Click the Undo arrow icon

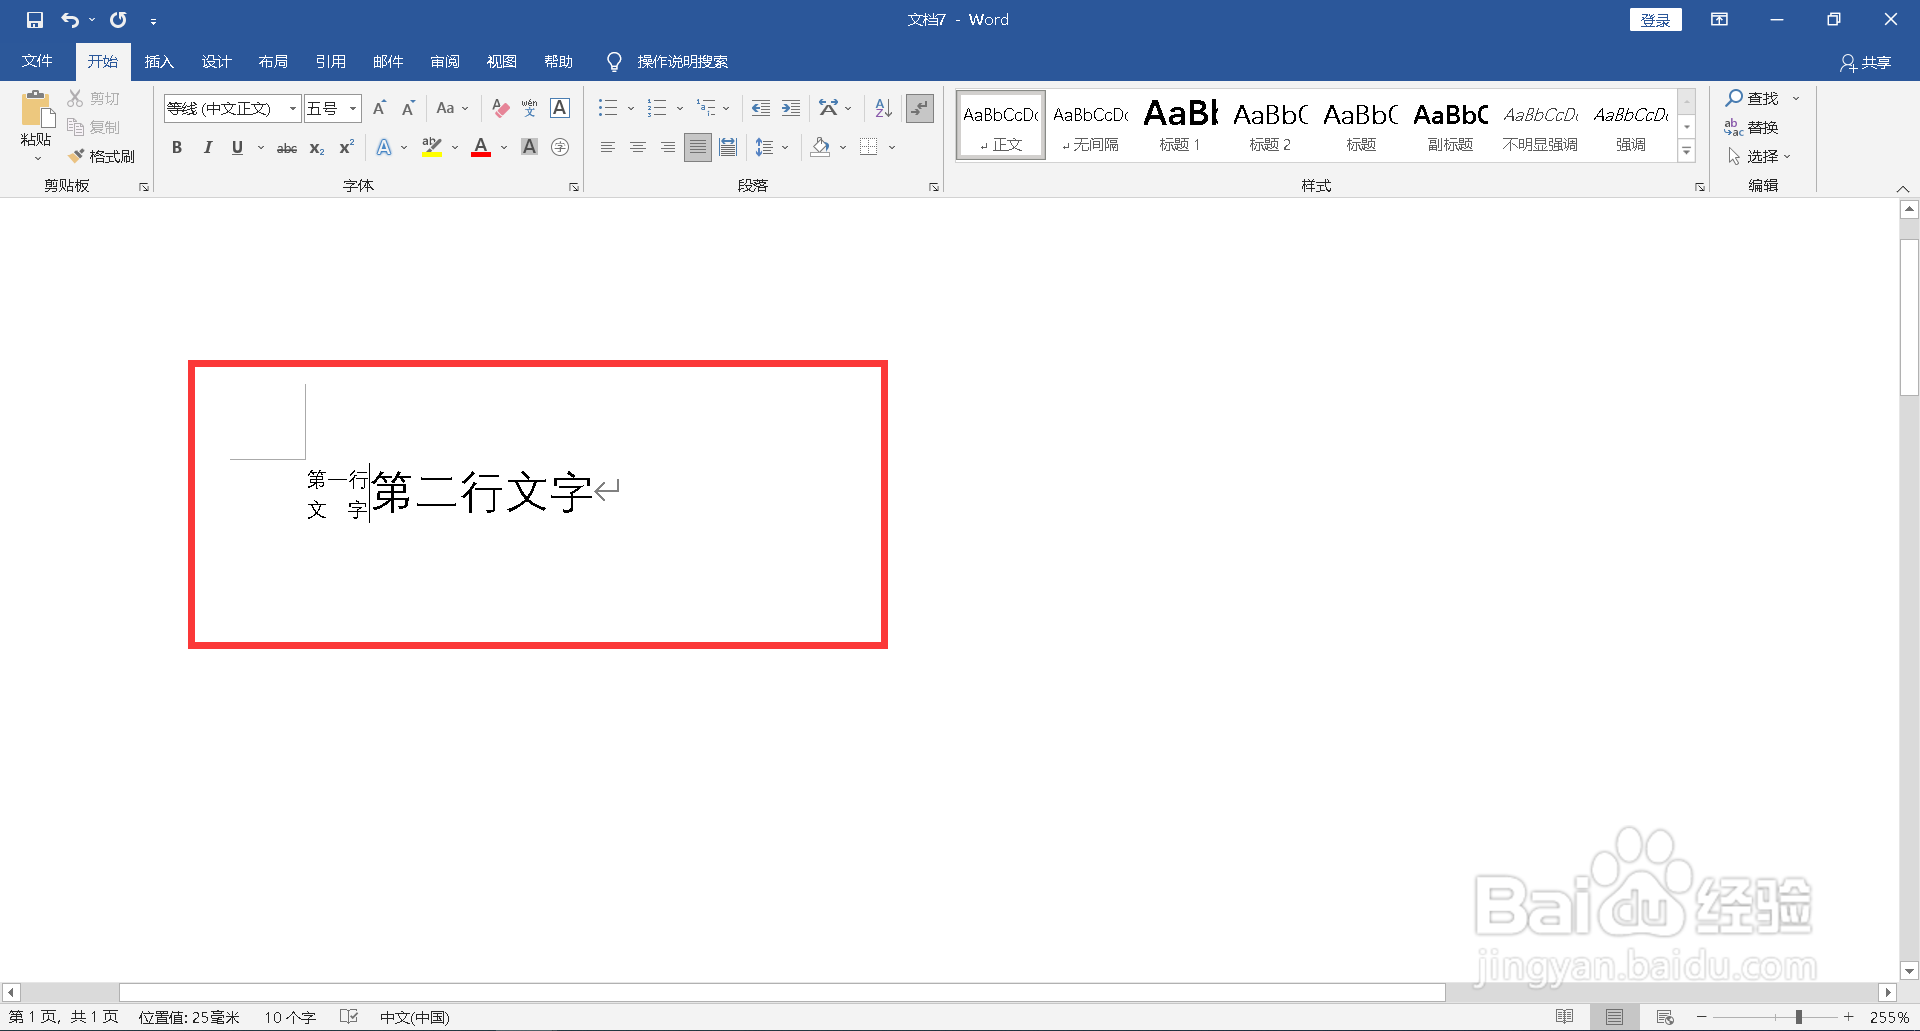(x=70, y=20)
